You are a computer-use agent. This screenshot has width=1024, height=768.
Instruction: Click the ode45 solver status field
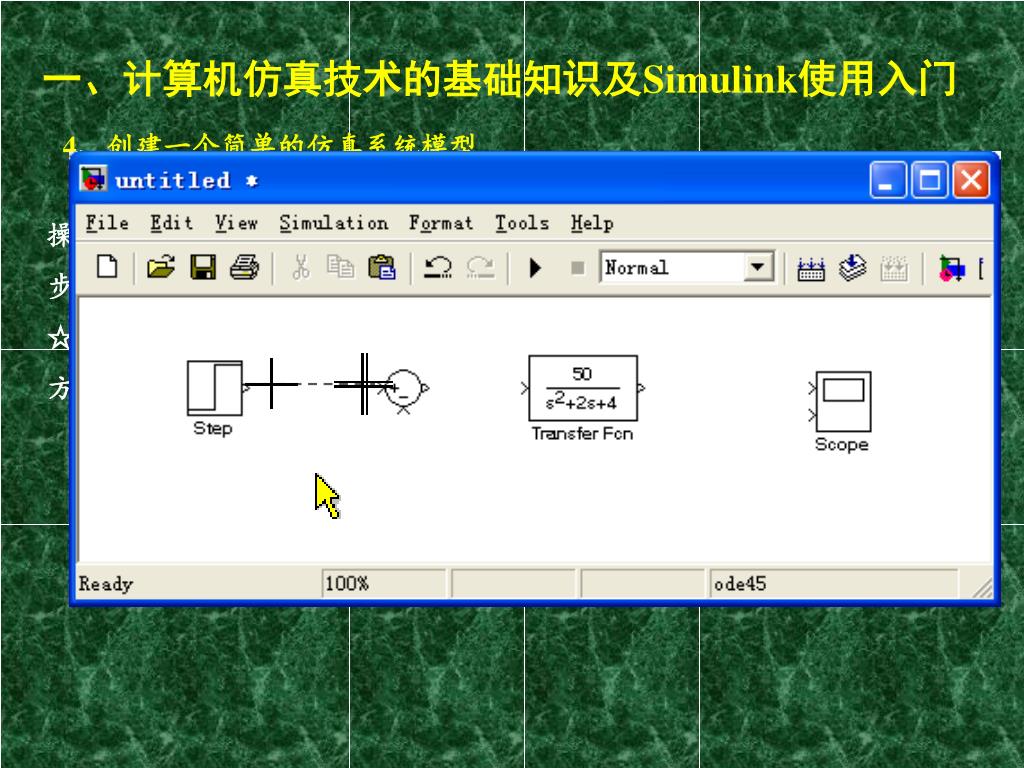point(833,583)
